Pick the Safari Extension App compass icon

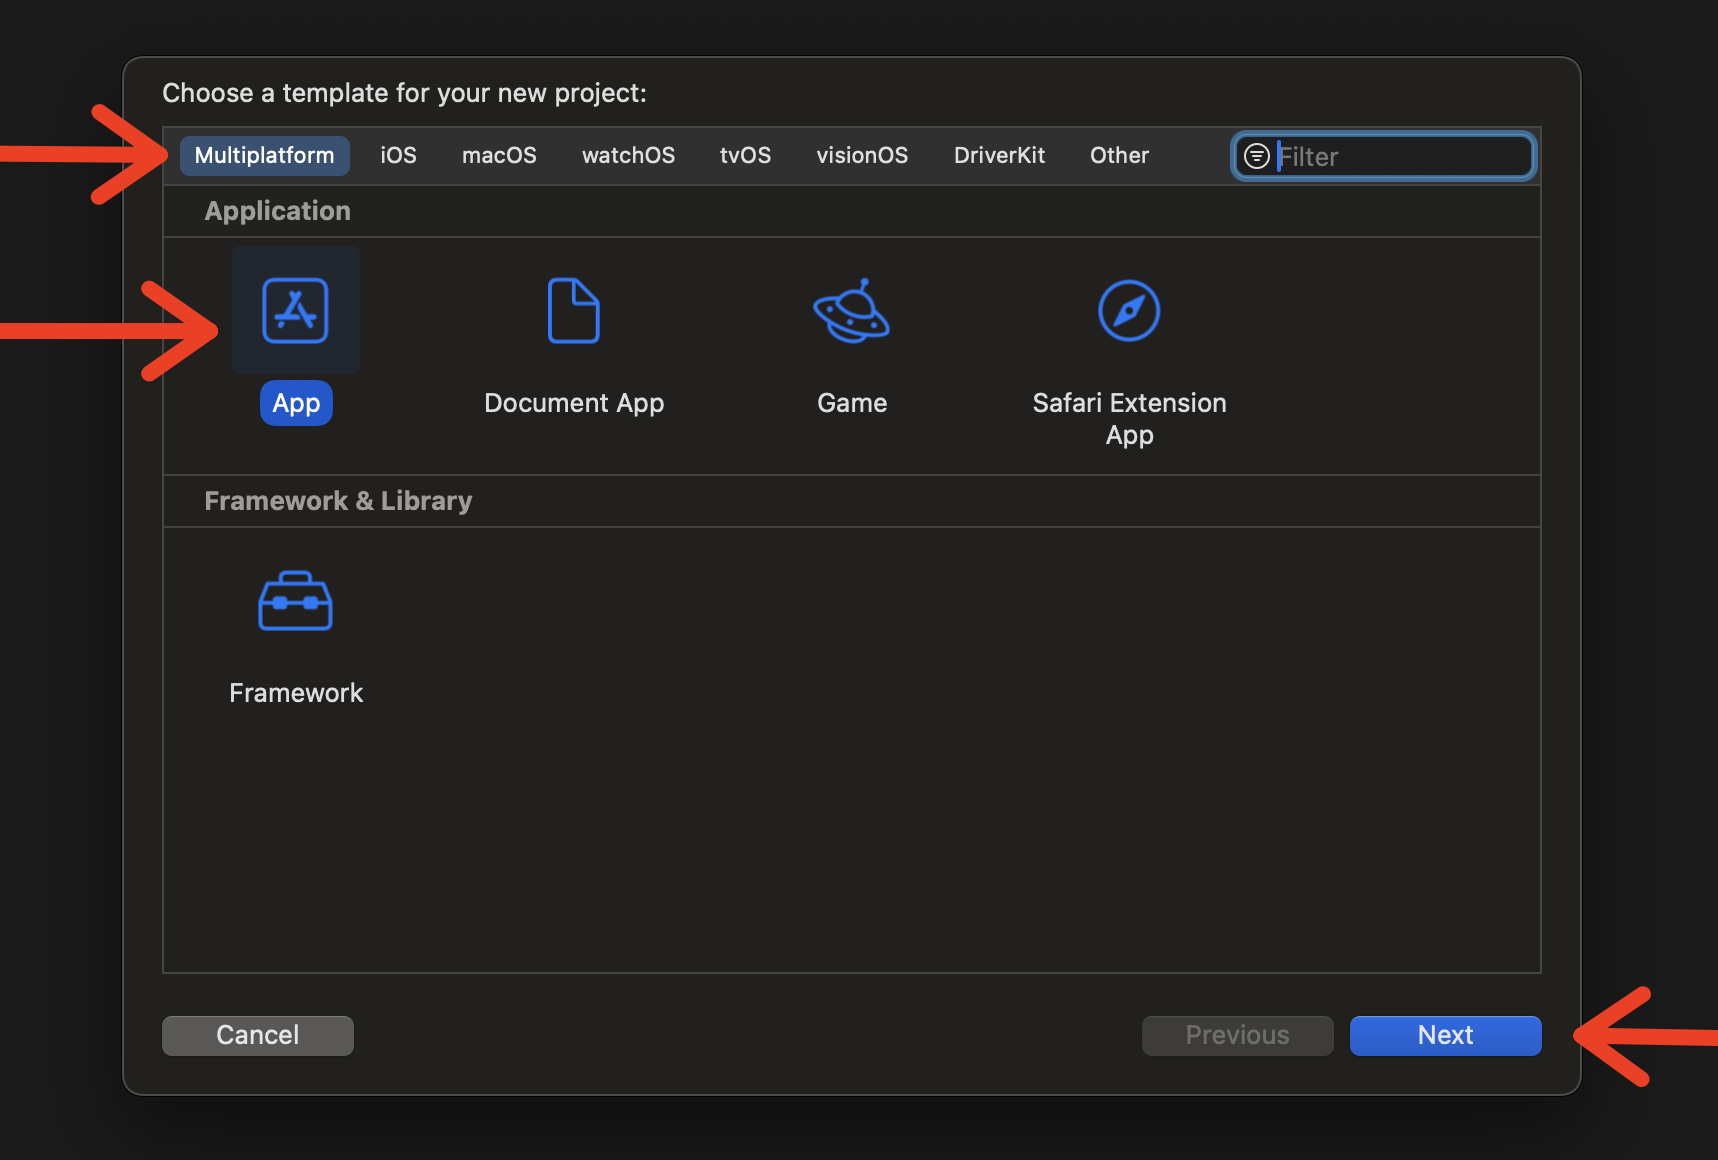click(x=1129, y=310)
